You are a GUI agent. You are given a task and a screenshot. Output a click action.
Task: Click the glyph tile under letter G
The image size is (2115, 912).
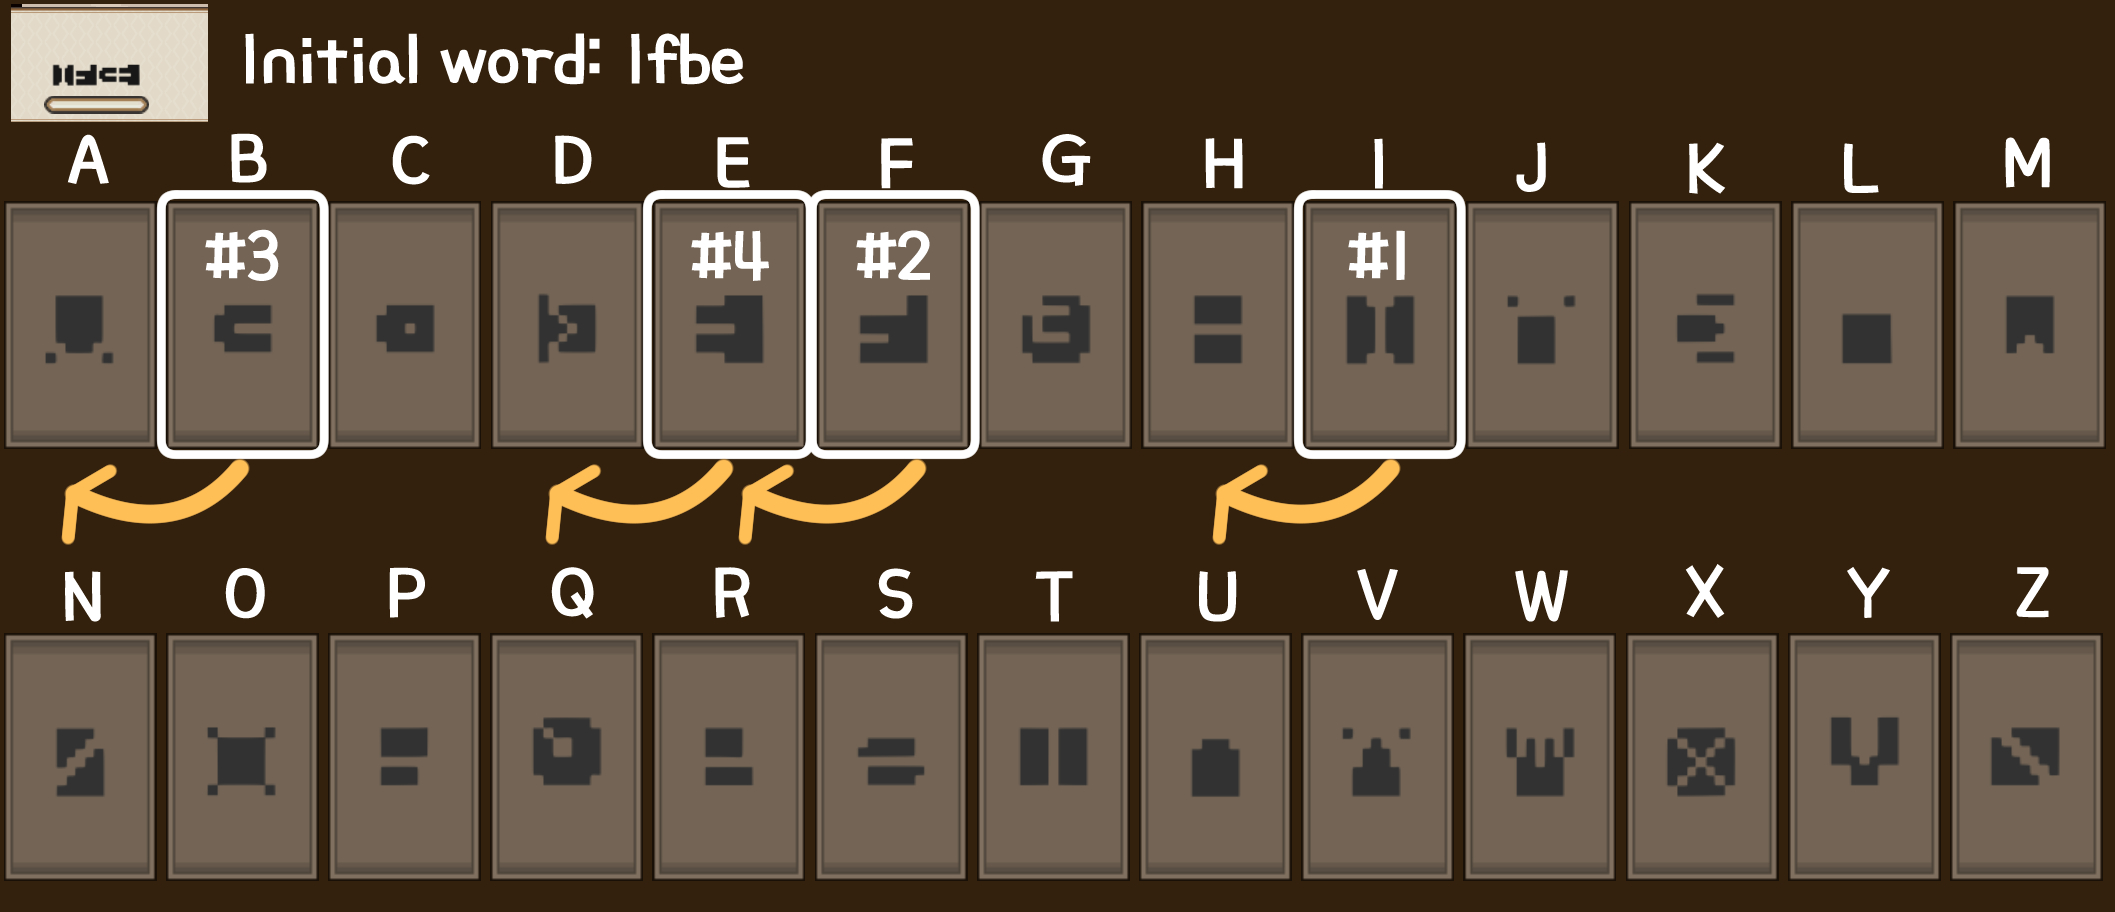1055,325
